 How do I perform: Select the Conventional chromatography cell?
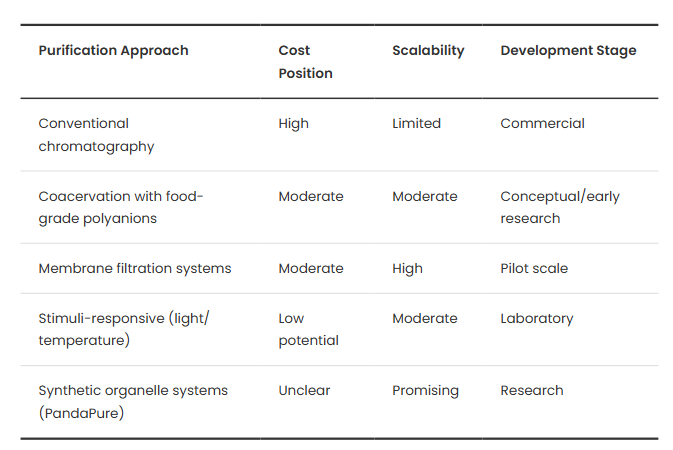[x=96, y=135]
